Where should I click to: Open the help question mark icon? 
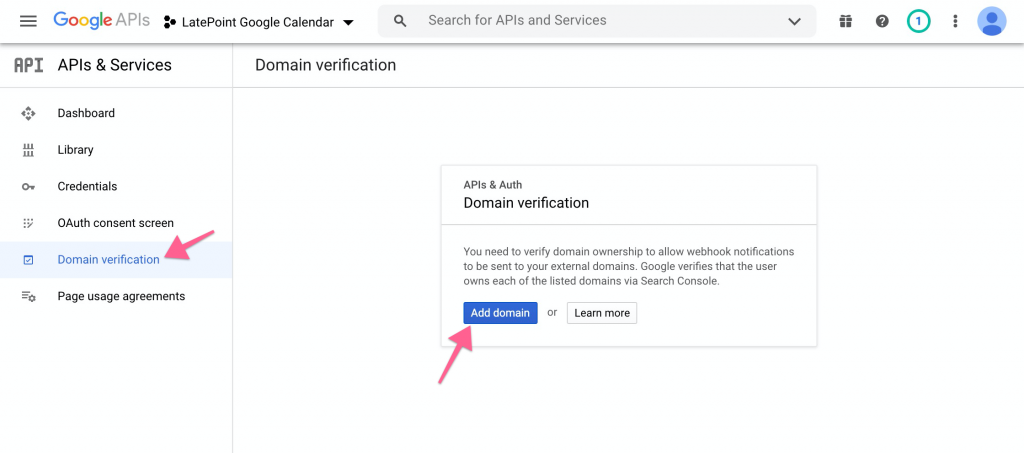882,22
